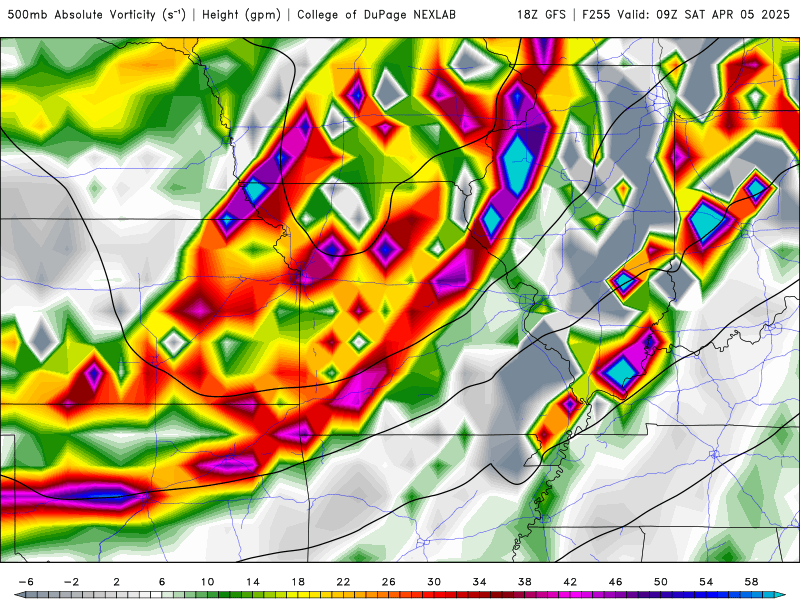Screen dimensions: 800x600
Task: Click the "46" value on the color scale
Action: tap(615, 582)
